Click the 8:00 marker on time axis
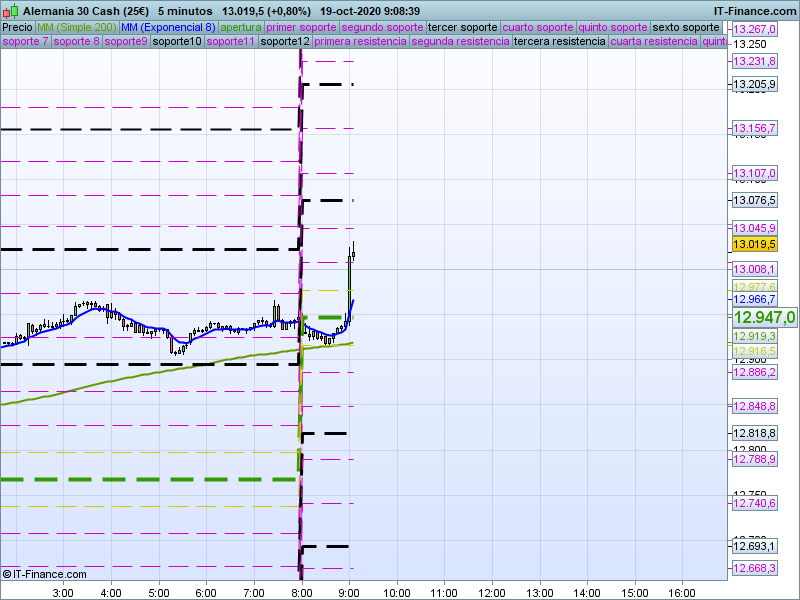 click(301, 591)
